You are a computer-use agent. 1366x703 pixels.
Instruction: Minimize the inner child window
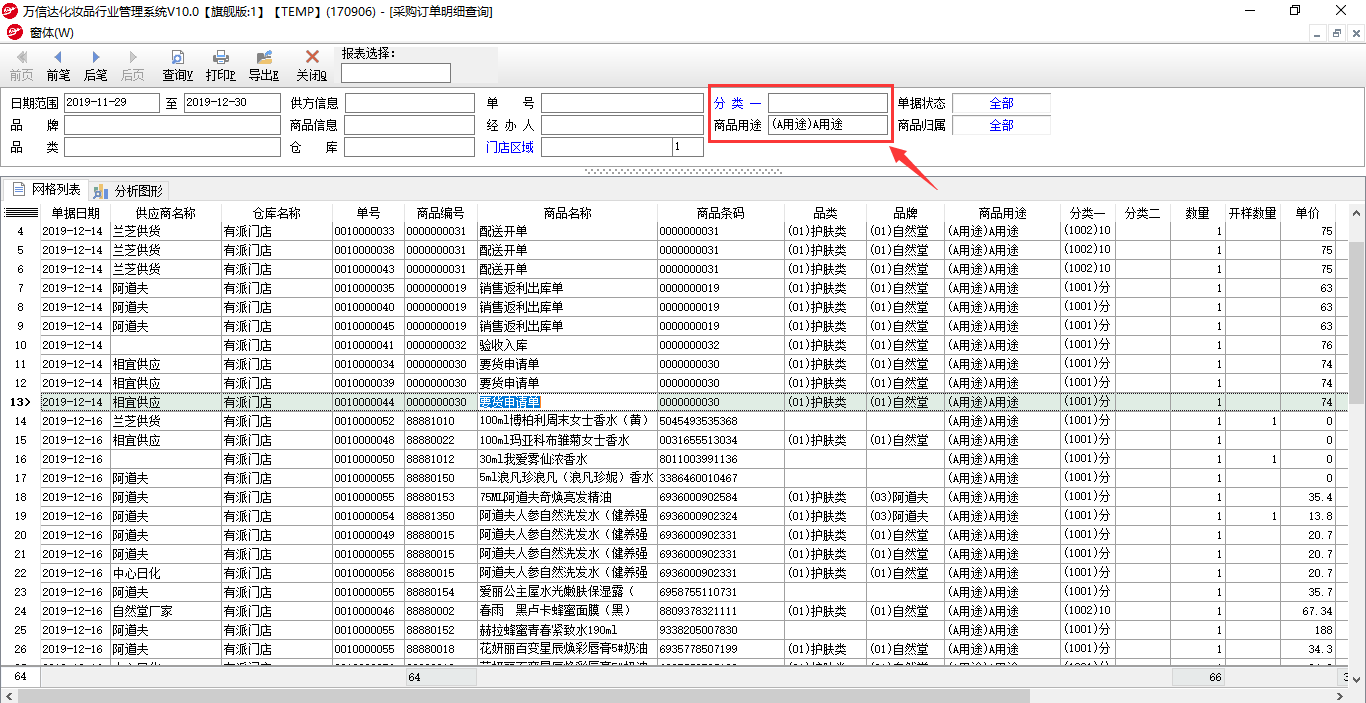pos(1319,33)
